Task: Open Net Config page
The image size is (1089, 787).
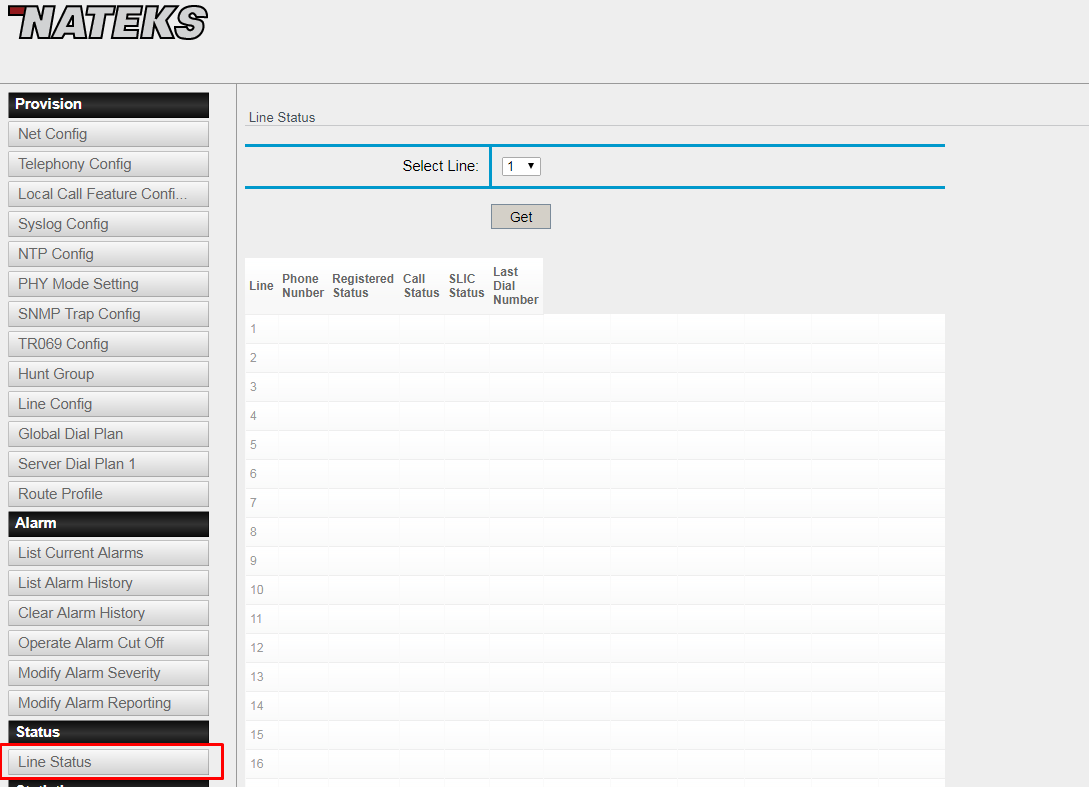Action: (x=108, y=134)
